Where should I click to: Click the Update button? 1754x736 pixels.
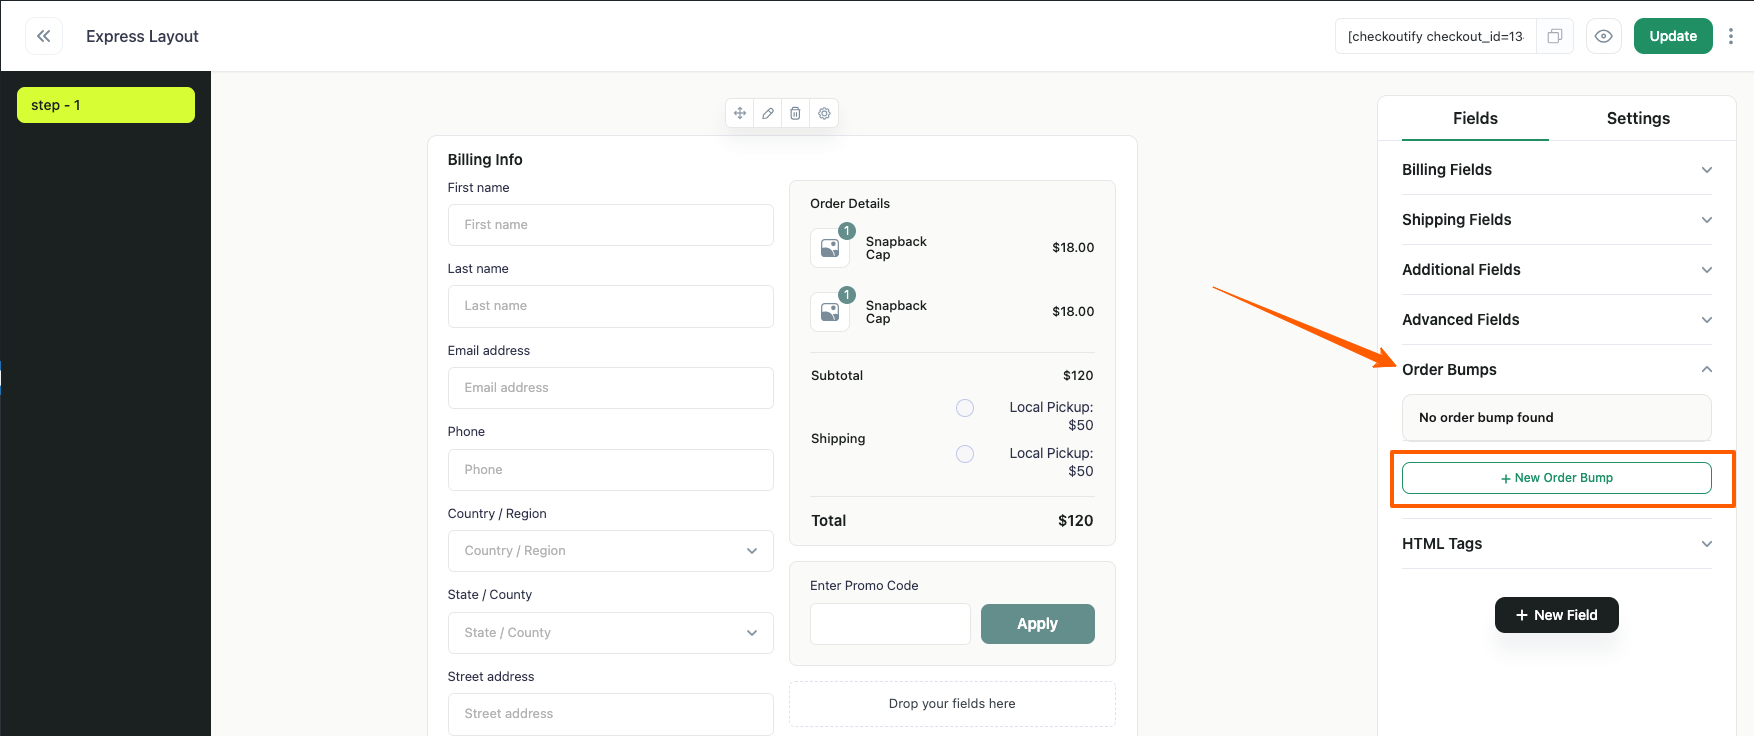pos(1673,36)
